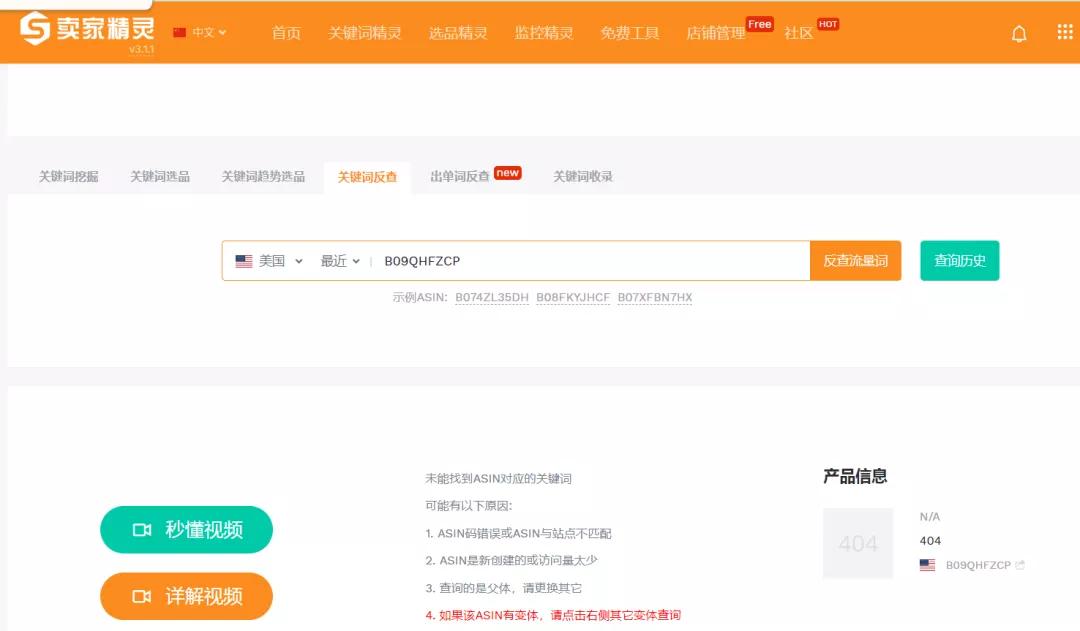Switch to the 出单词反查 tab
The height and width of the screenshot is (631, 1080).
click(x=460, y=176)
